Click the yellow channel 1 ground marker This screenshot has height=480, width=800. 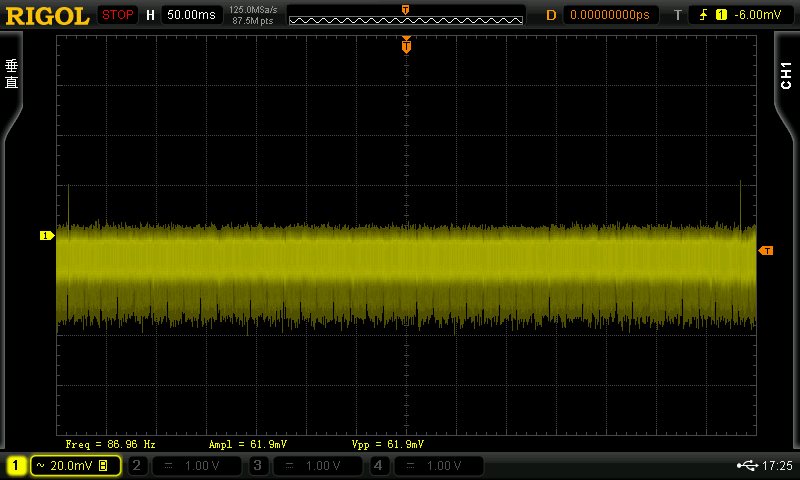(x=46, y=236)
